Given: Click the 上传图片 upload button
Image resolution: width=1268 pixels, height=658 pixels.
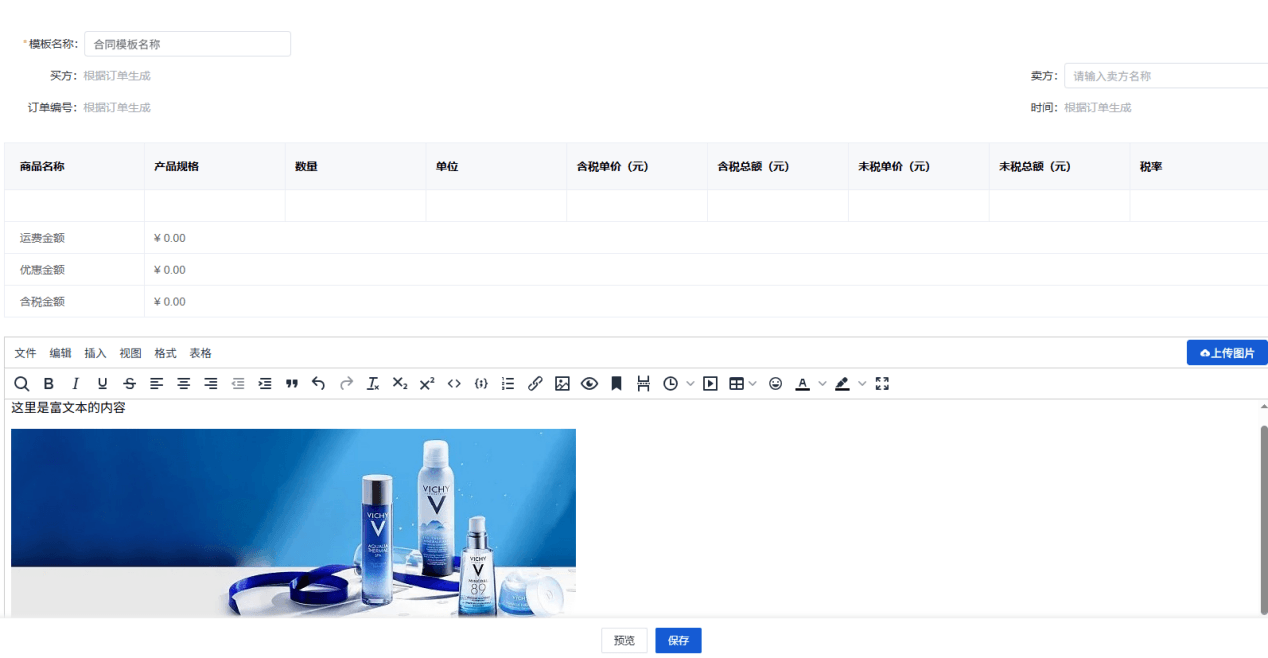Looking at the screenshot, I should pos(1227,352).
